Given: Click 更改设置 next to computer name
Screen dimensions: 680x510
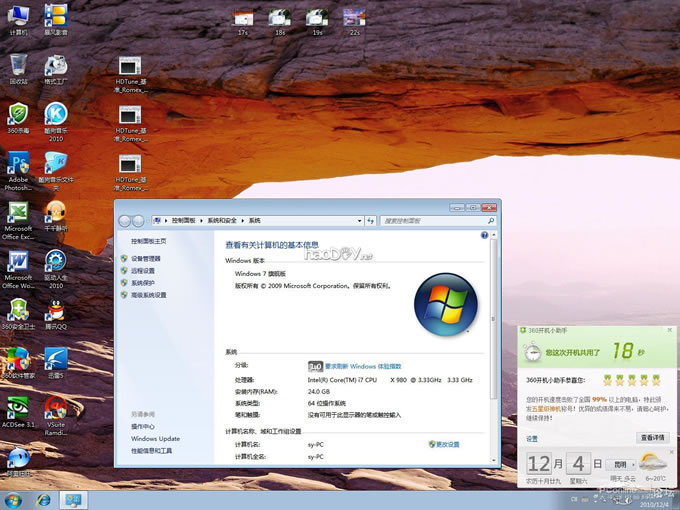Looking at the screenshot, I should pos(444,444).
